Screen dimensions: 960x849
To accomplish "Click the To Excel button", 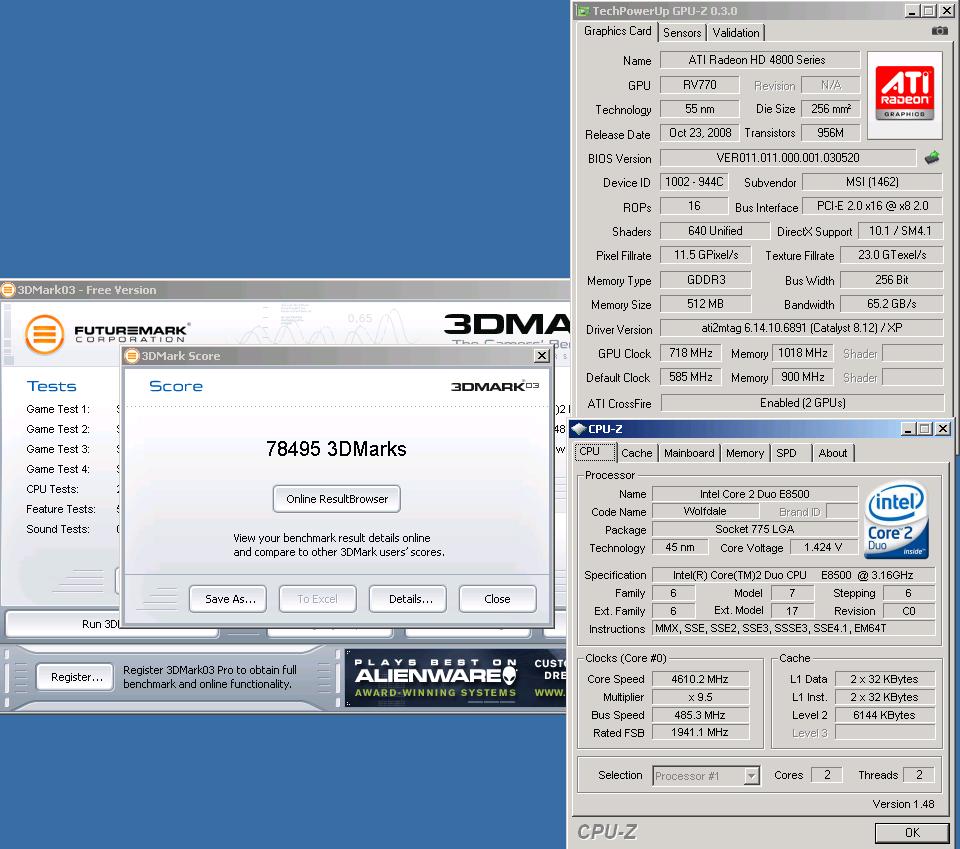I will (x=317, y=599).
